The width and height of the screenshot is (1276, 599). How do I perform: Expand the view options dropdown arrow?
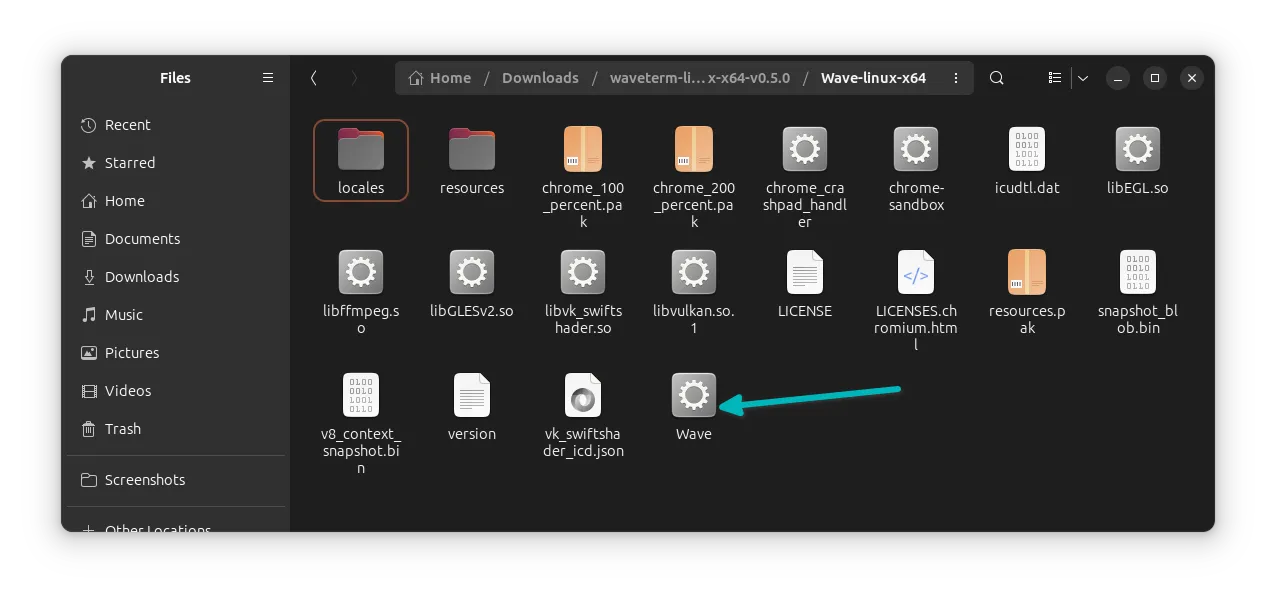click(x=1082, y=78)
